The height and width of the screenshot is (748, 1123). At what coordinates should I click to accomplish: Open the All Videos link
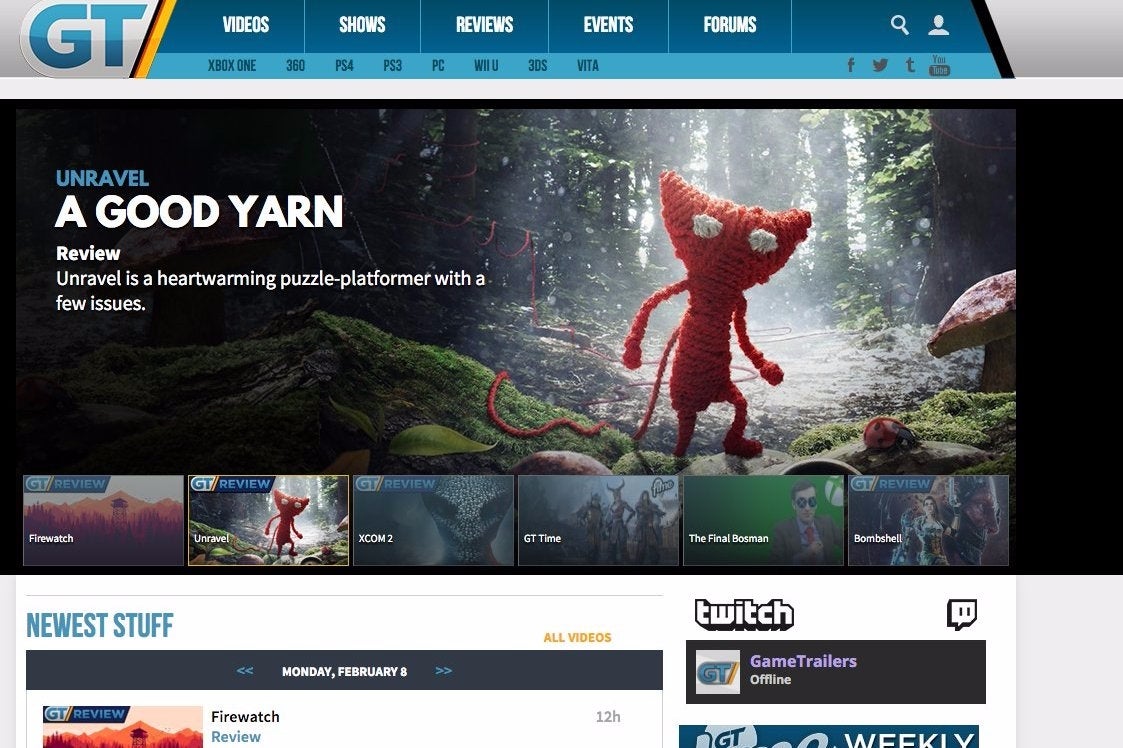pos(577,638)
